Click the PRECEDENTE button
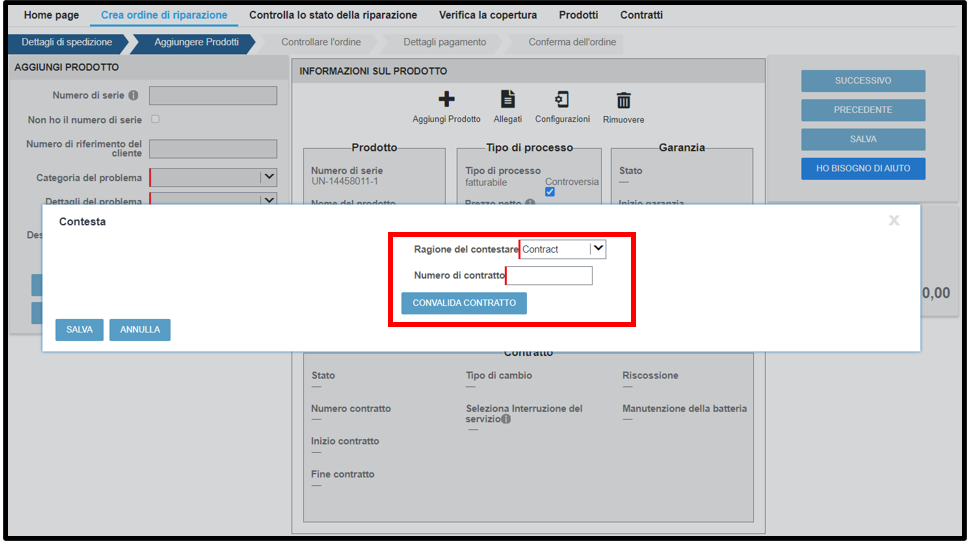970x544 pixels. tap(863, 110)
